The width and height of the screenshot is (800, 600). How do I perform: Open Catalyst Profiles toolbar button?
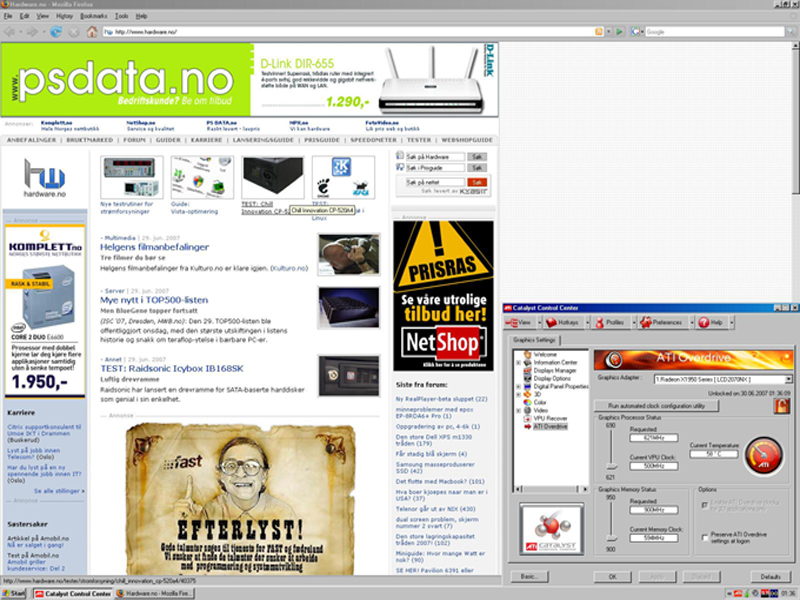[610, 322]
